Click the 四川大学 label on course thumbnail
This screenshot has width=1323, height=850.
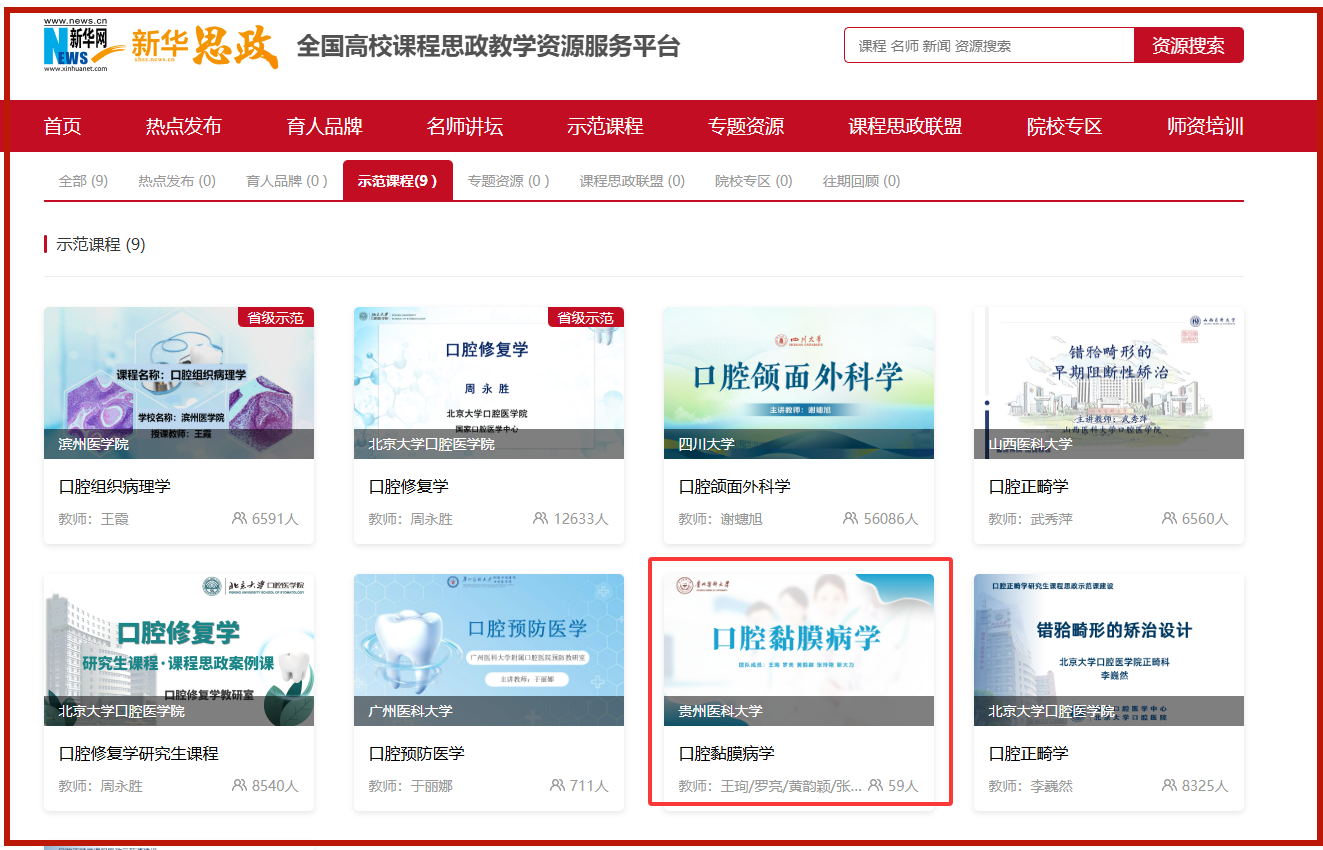pos(706,444)
